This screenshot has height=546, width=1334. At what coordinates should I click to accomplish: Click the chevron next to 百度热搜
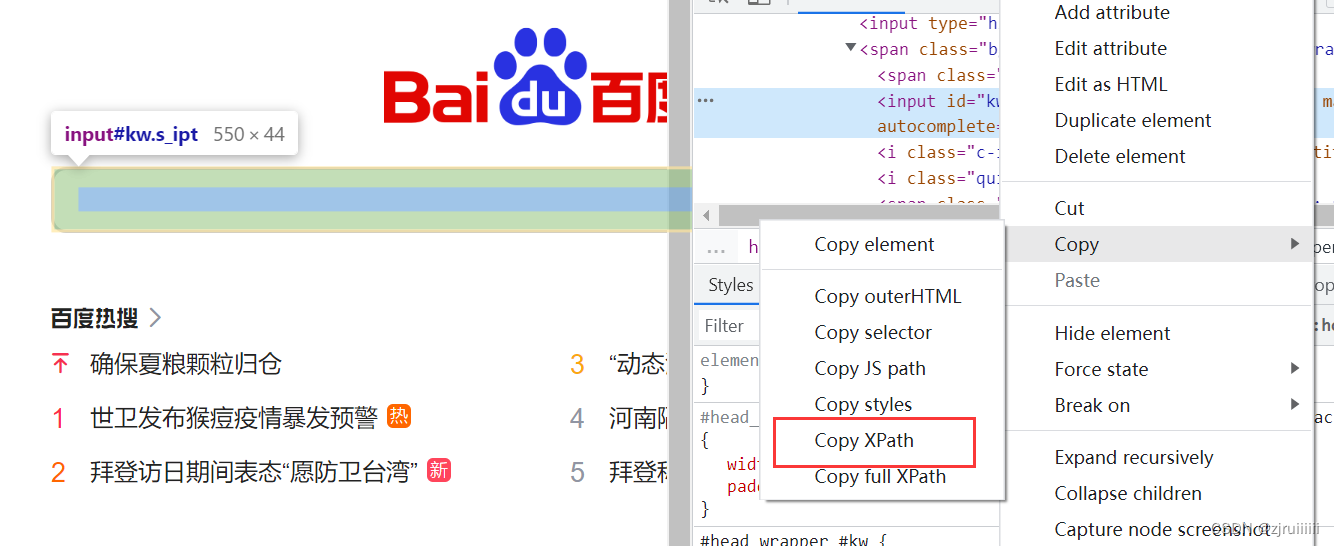click(155, 318)
